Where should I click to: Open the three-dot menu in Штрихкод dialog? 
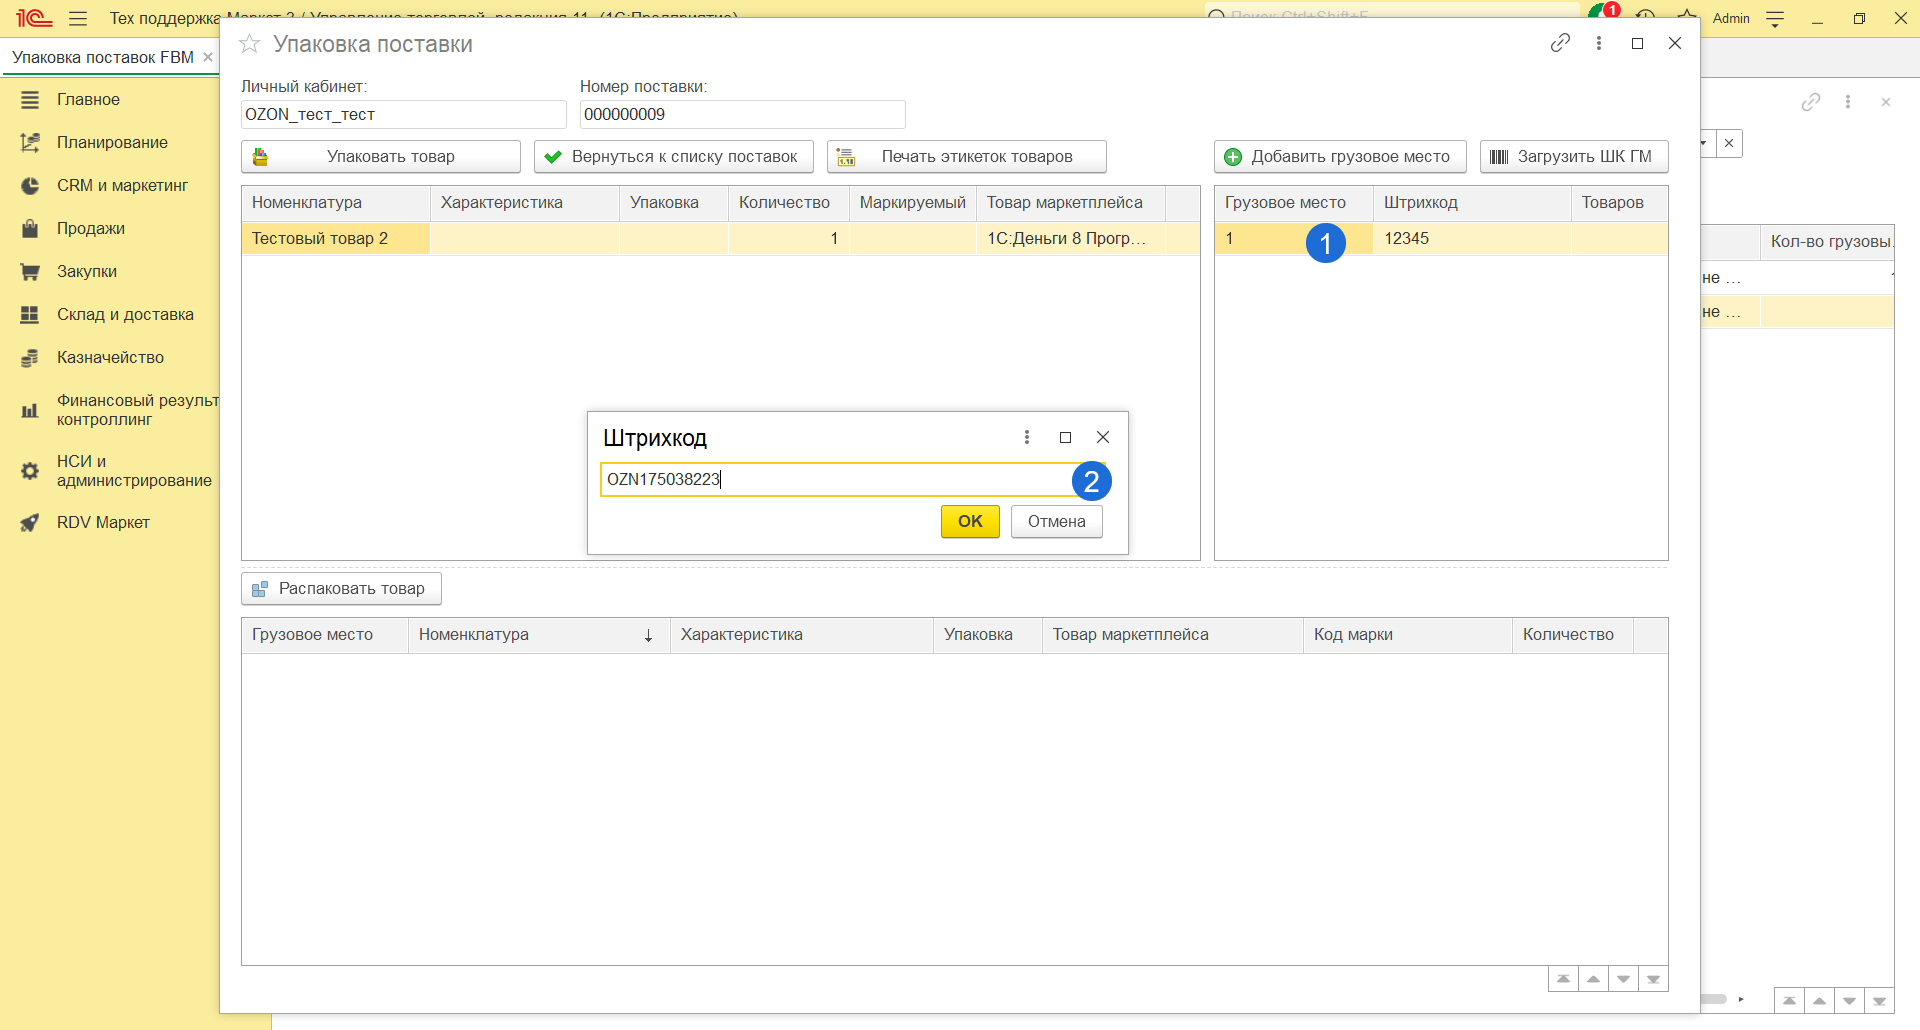(1026, 437)
